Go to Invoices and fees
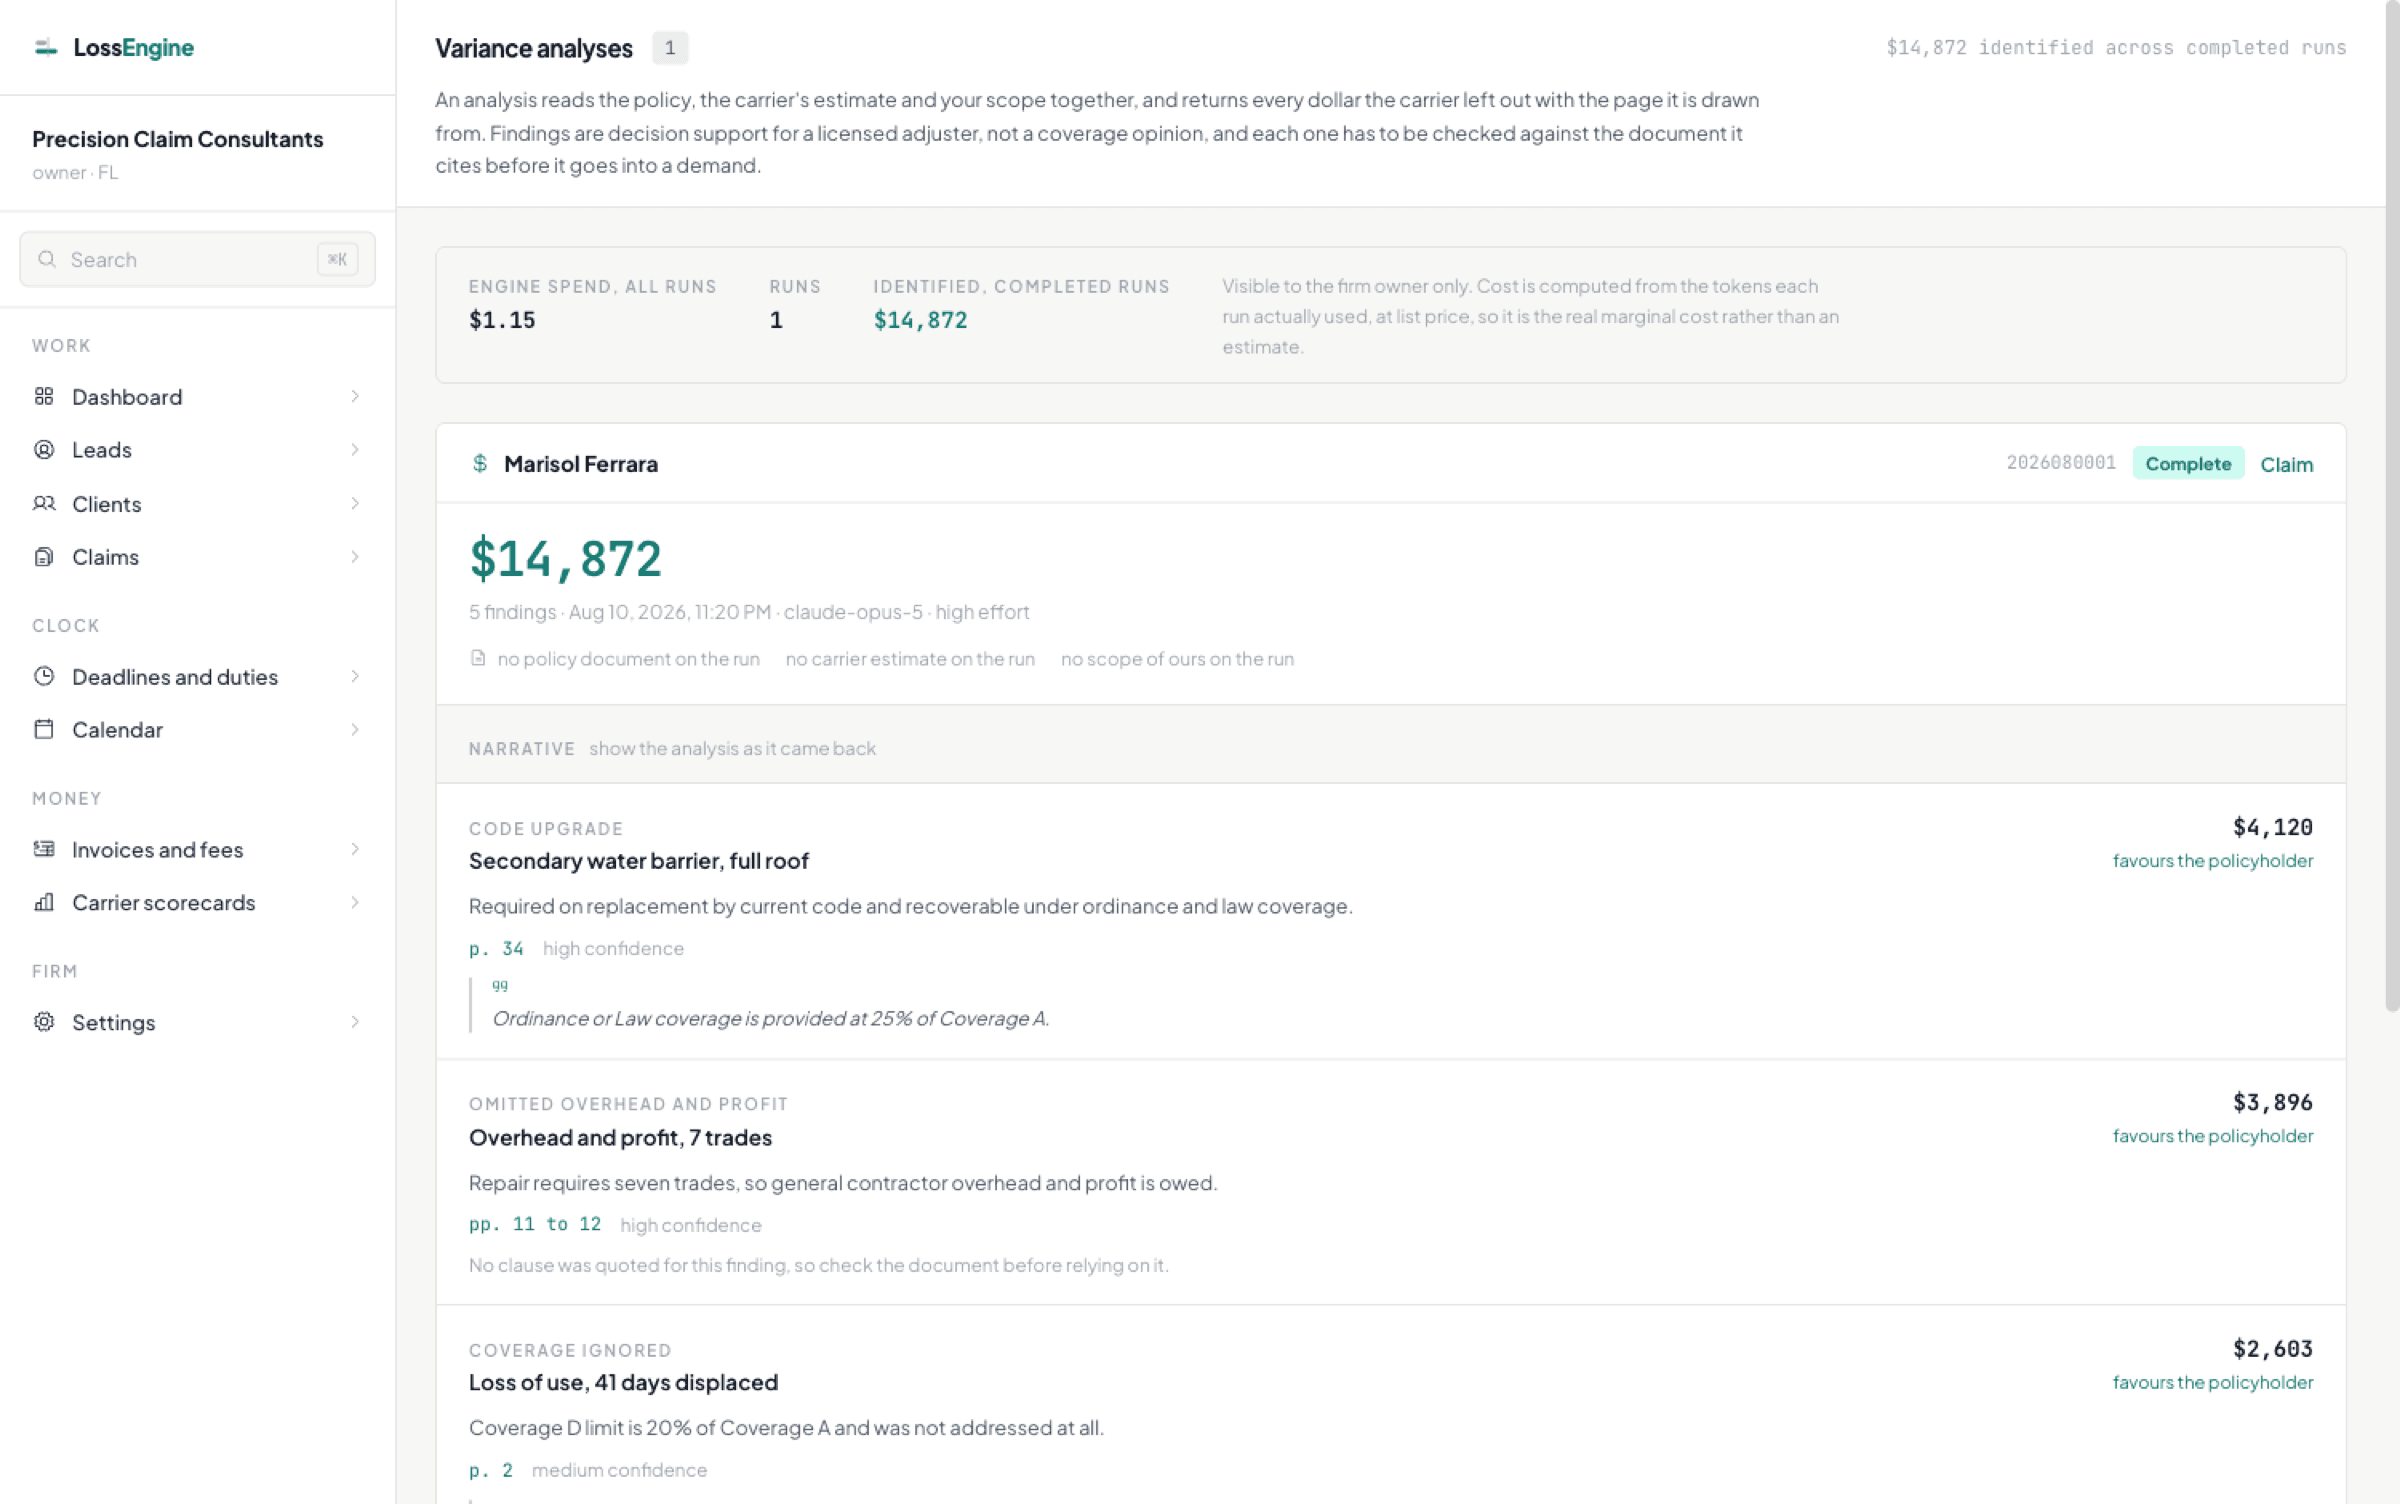This screenshot has width=2400, height=1504. click(197, 850)
